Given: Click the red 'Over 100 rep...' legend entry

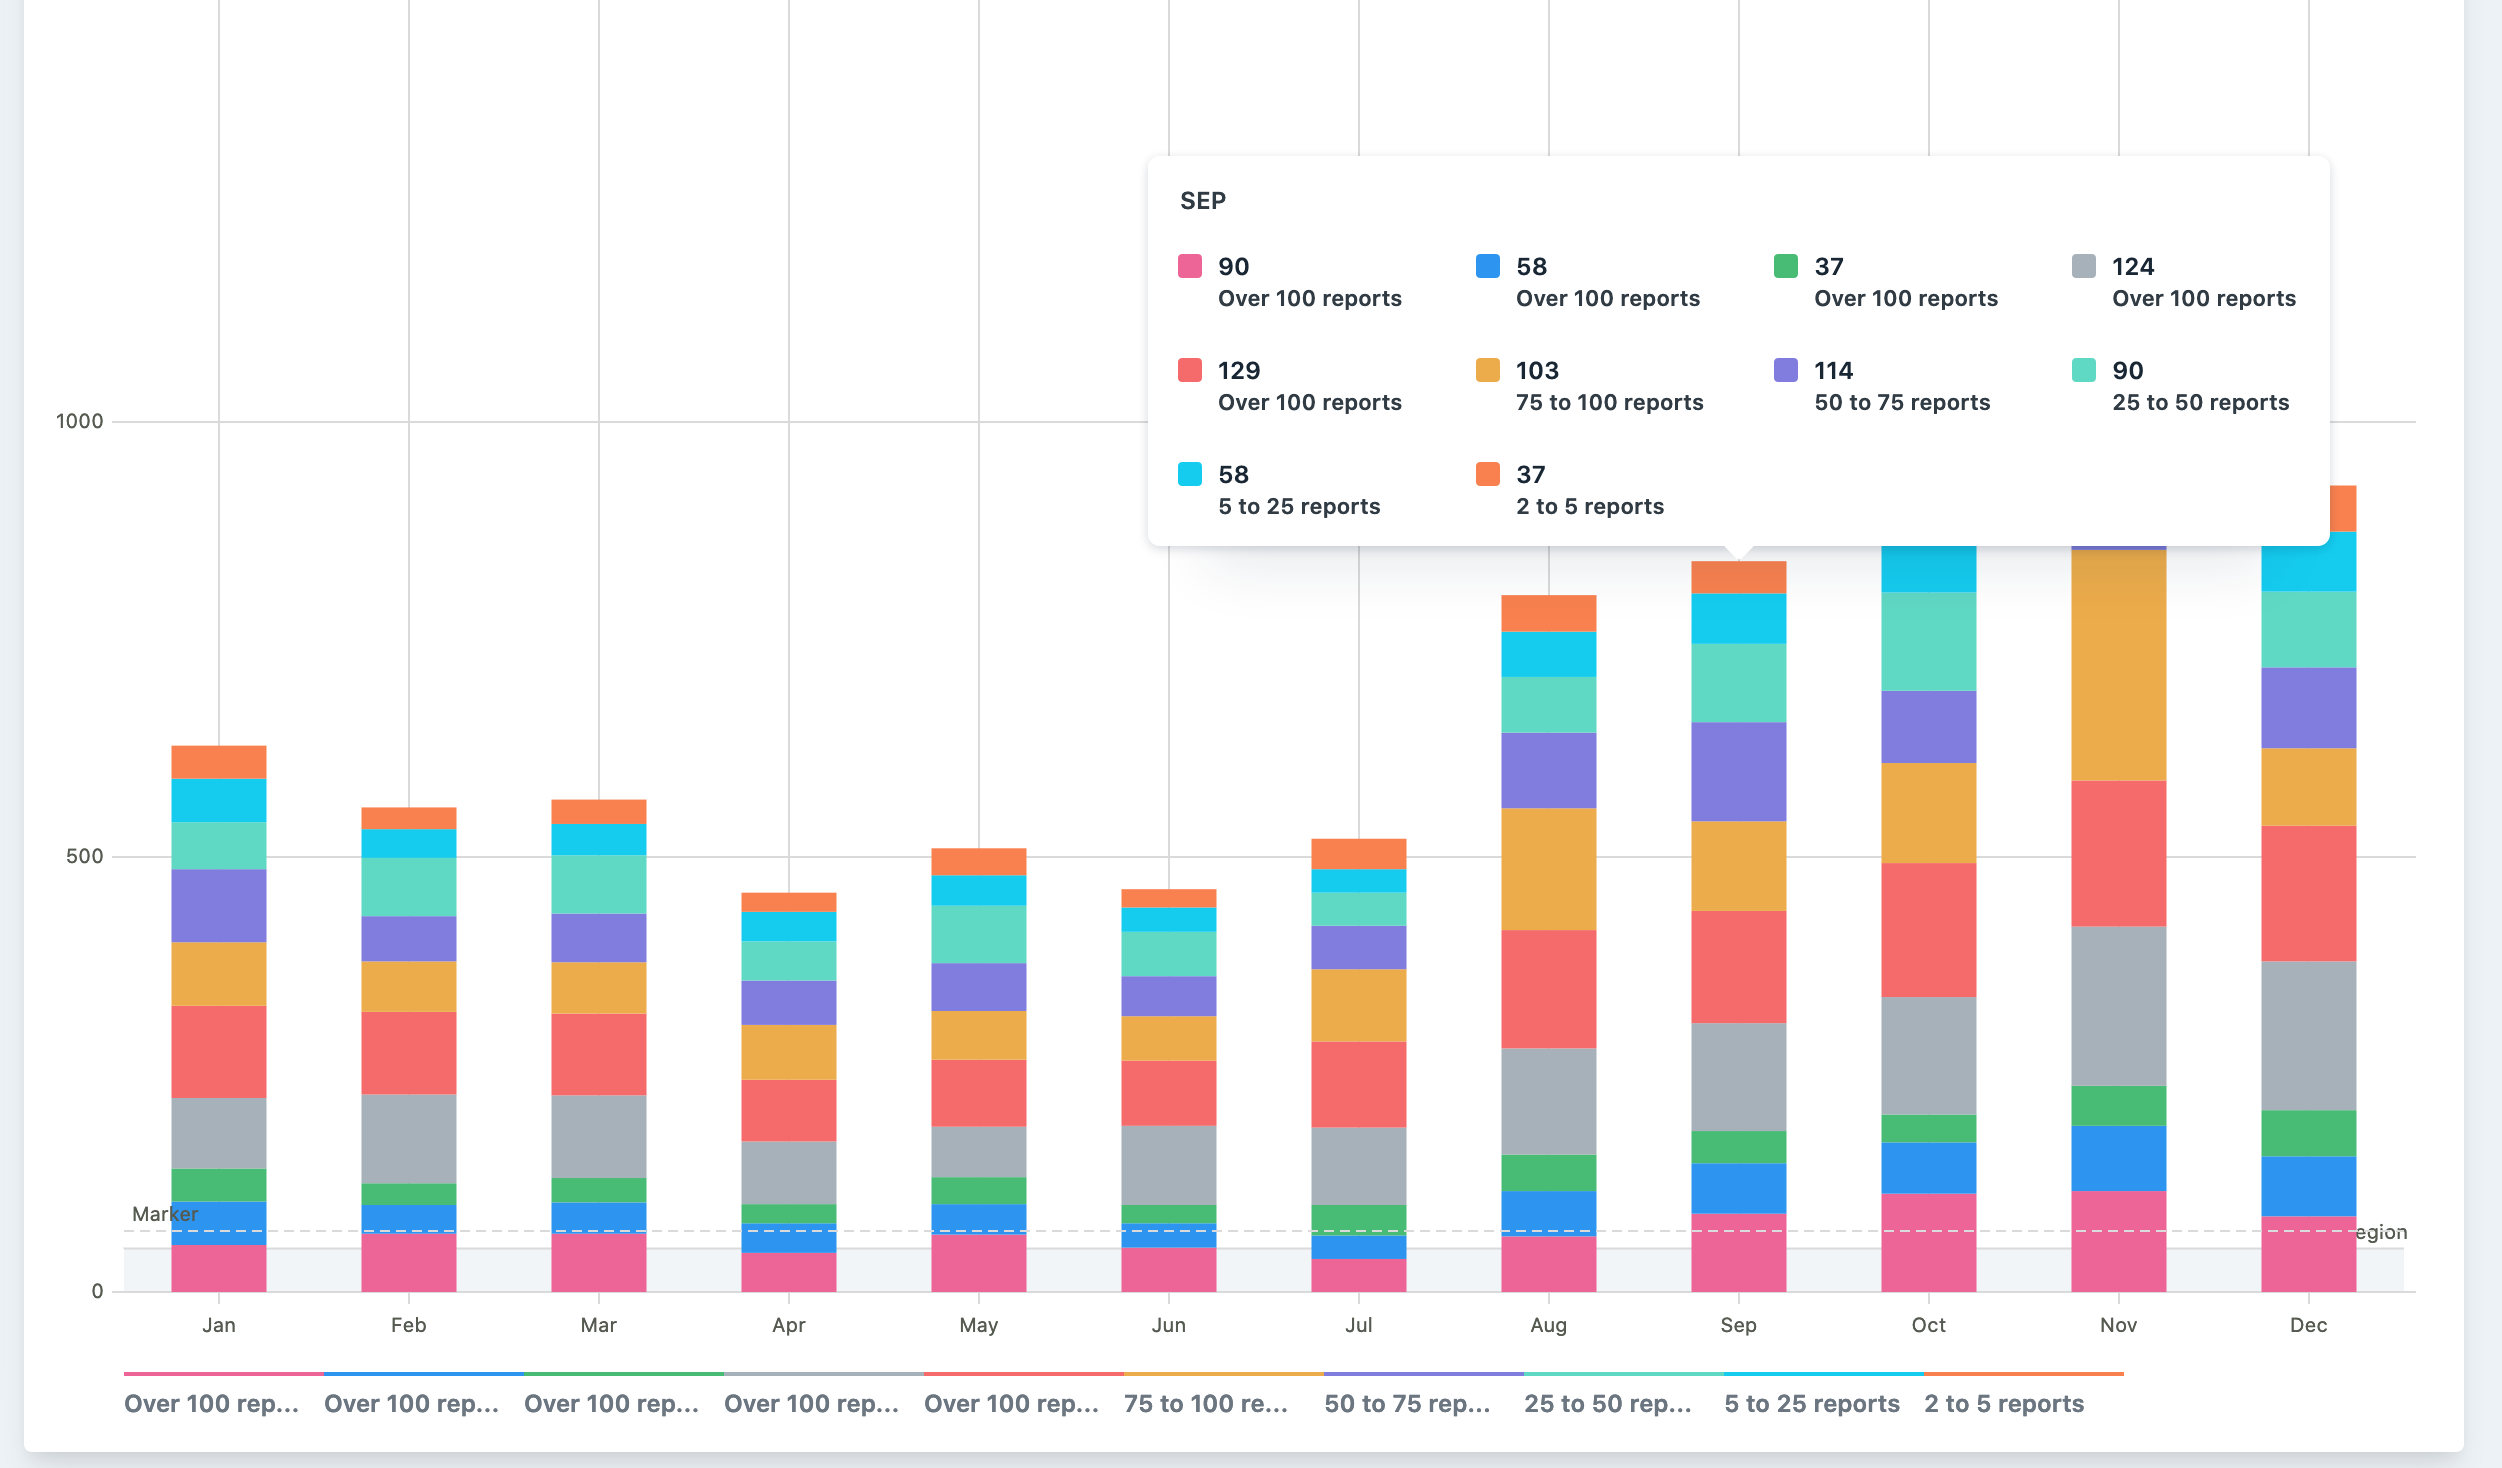Looking at the screenshot, I should (x=1011, y=1403).
